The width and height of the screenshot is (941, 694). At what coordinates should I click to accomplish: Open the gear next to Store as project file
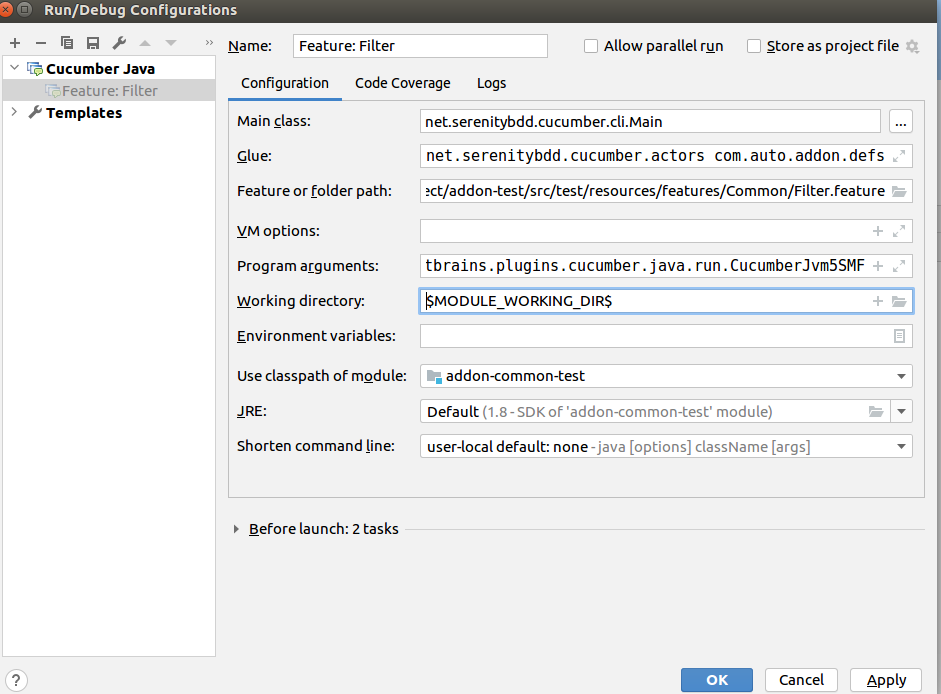pos(912,46)
